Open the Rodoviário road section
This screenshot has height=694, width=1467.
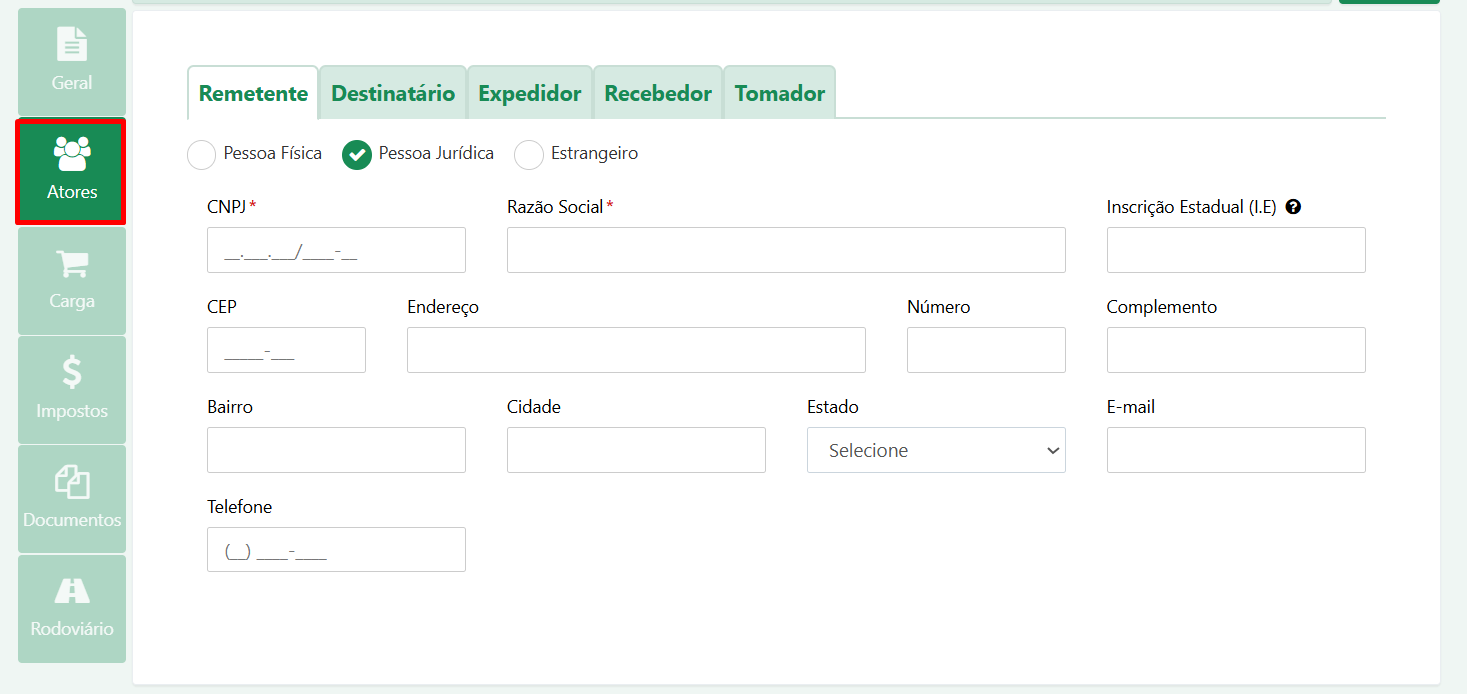(72, 608)
